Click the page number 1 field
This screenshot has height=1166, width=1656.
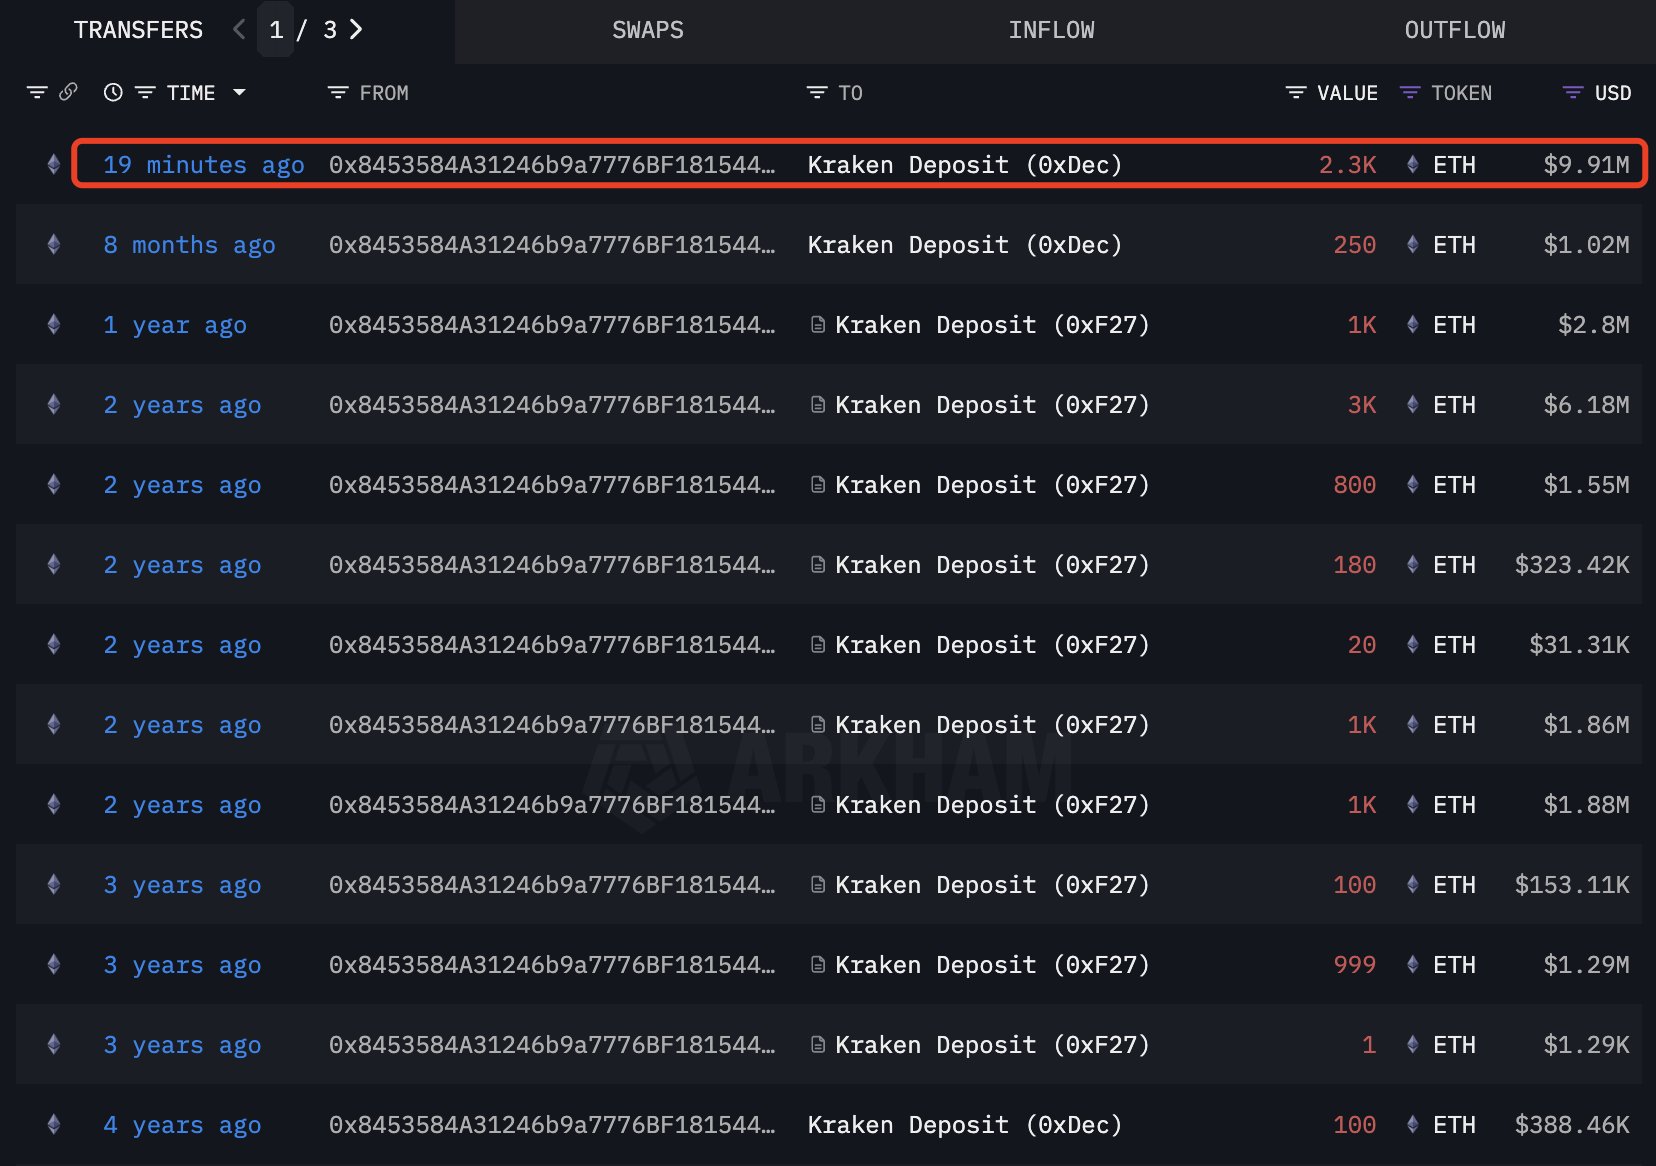[x=276, y=30]
